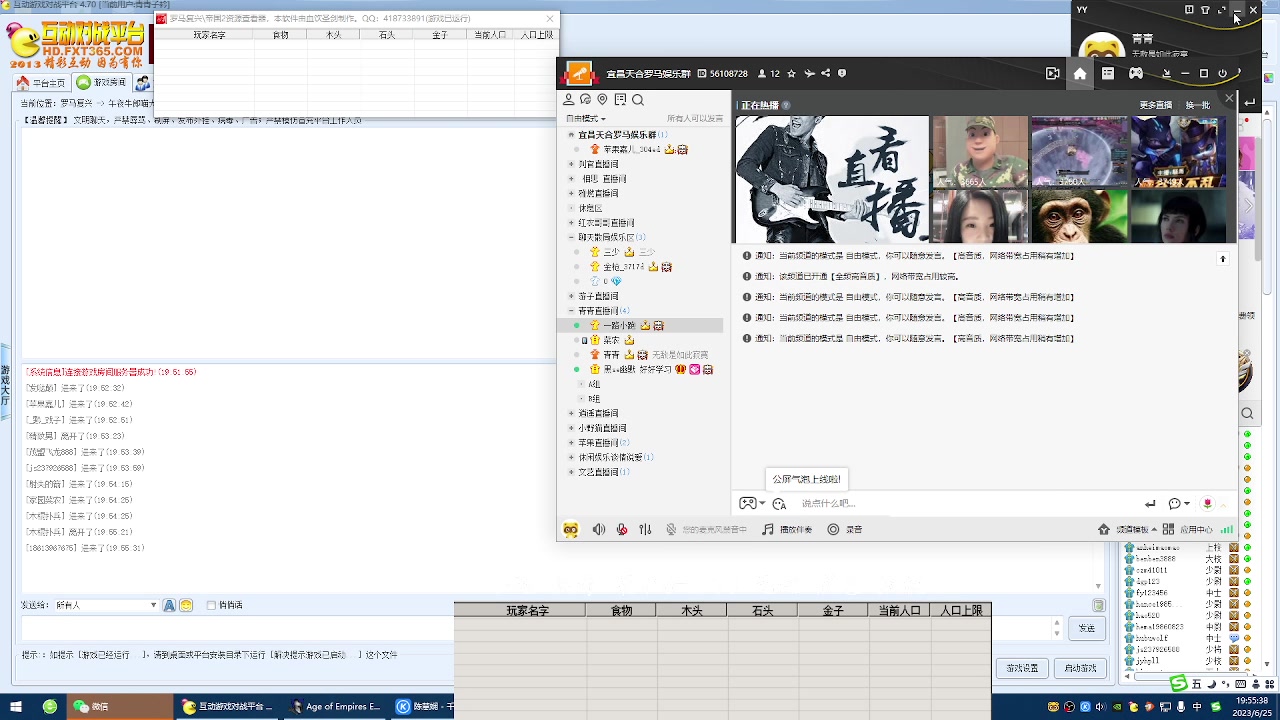Open Age of Empires from the taskbar
Image resolution: width=1280 pixels, height=720 pixels.
tap(334, 706)
